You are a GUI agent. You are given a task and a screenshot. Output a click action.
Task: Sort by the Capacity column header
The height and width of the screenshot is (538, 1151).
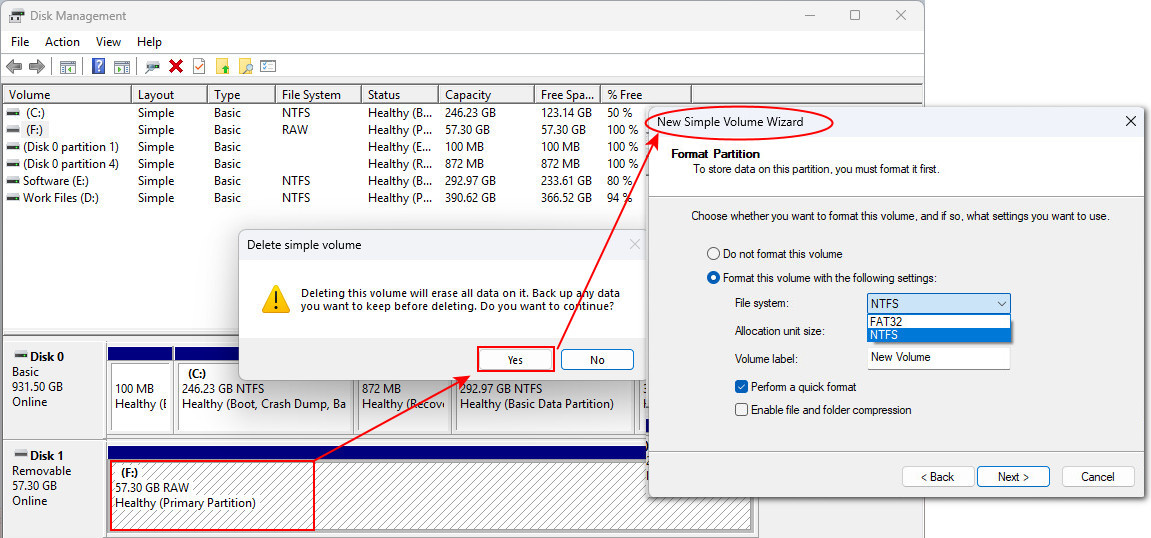[x=486, y=95]
